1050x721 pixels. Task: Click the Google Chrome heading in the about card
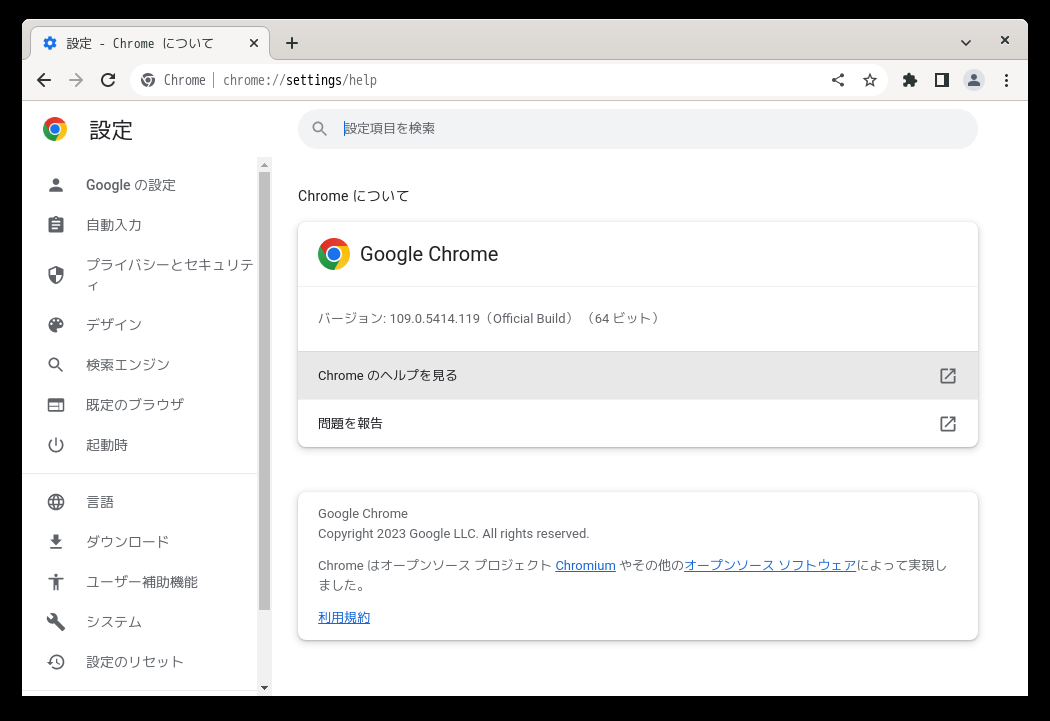pos(429,254)
